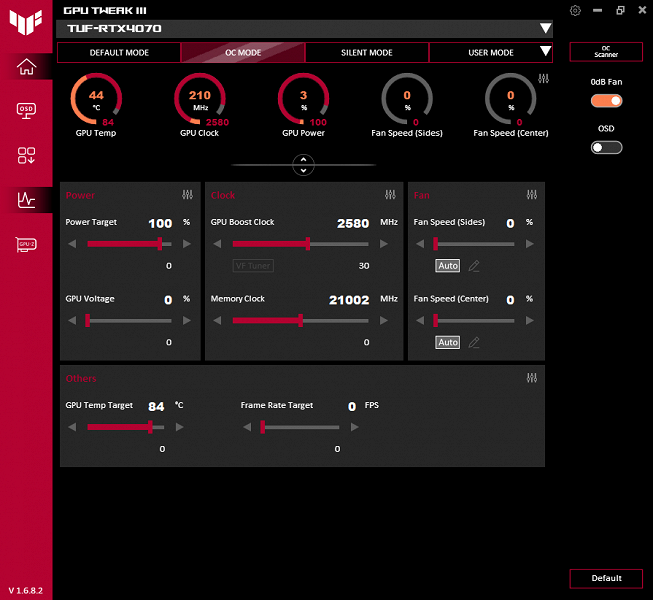
Task: Open the Others panel settings icon
Action: 532,378
